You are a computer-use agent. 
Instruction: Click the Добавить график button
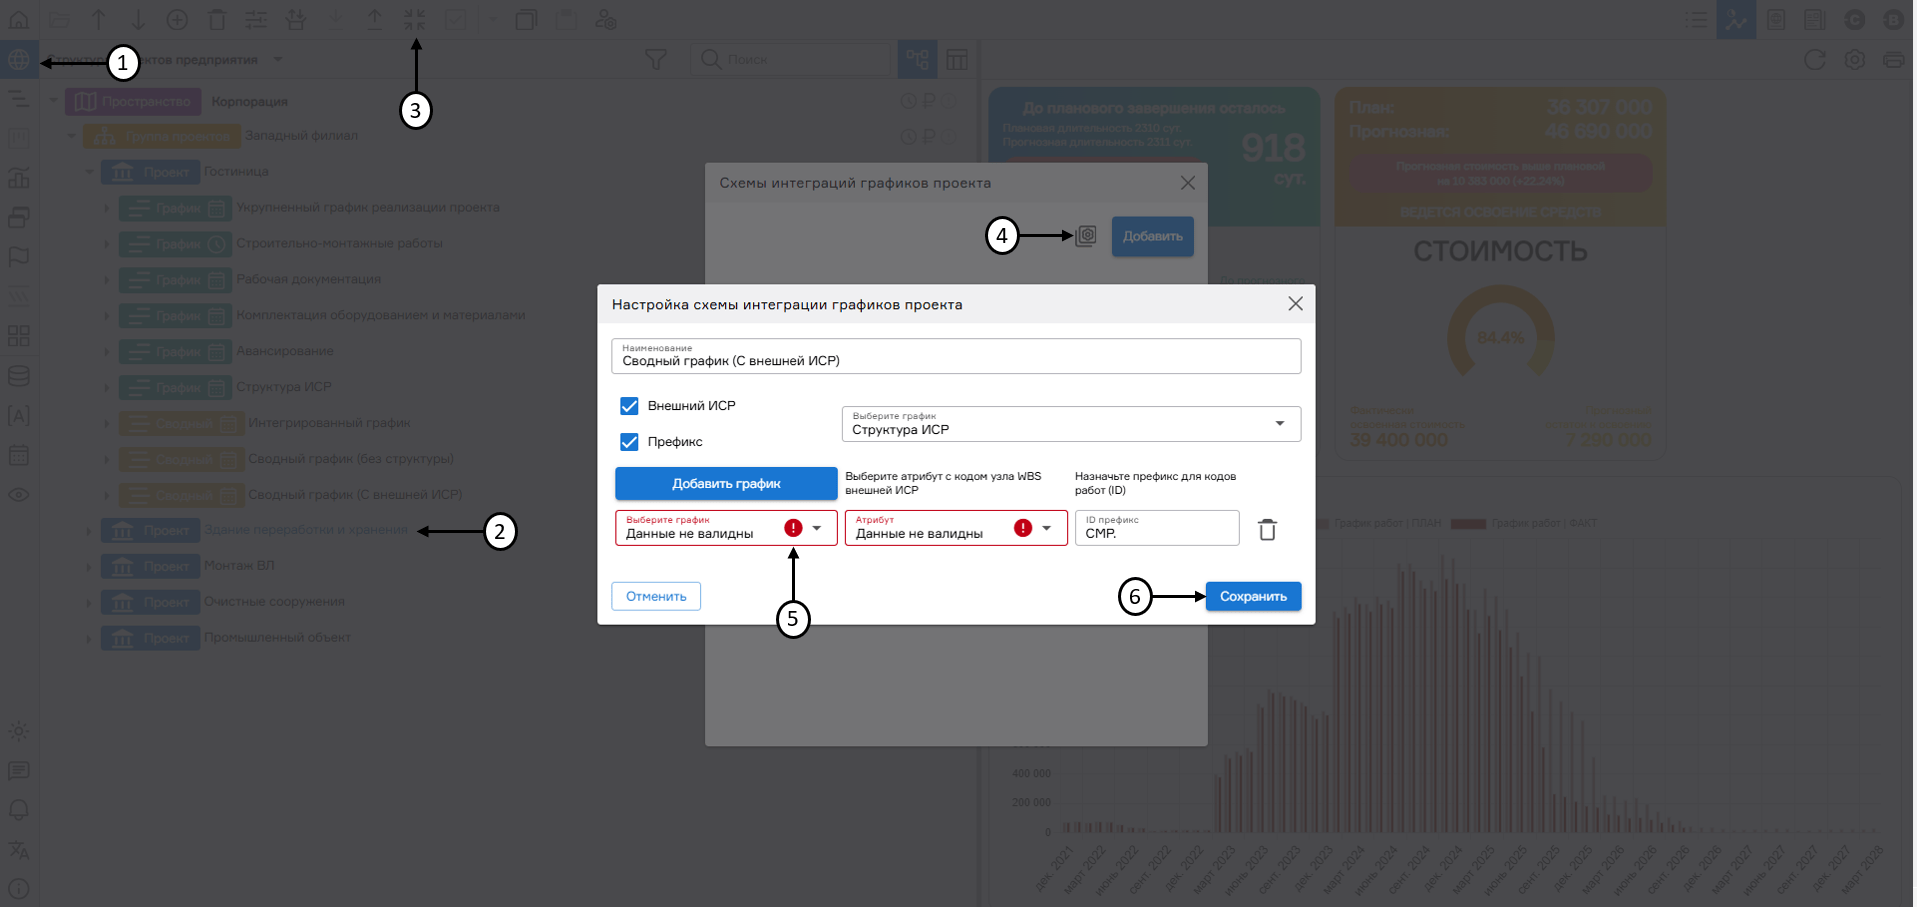point(726,484)
